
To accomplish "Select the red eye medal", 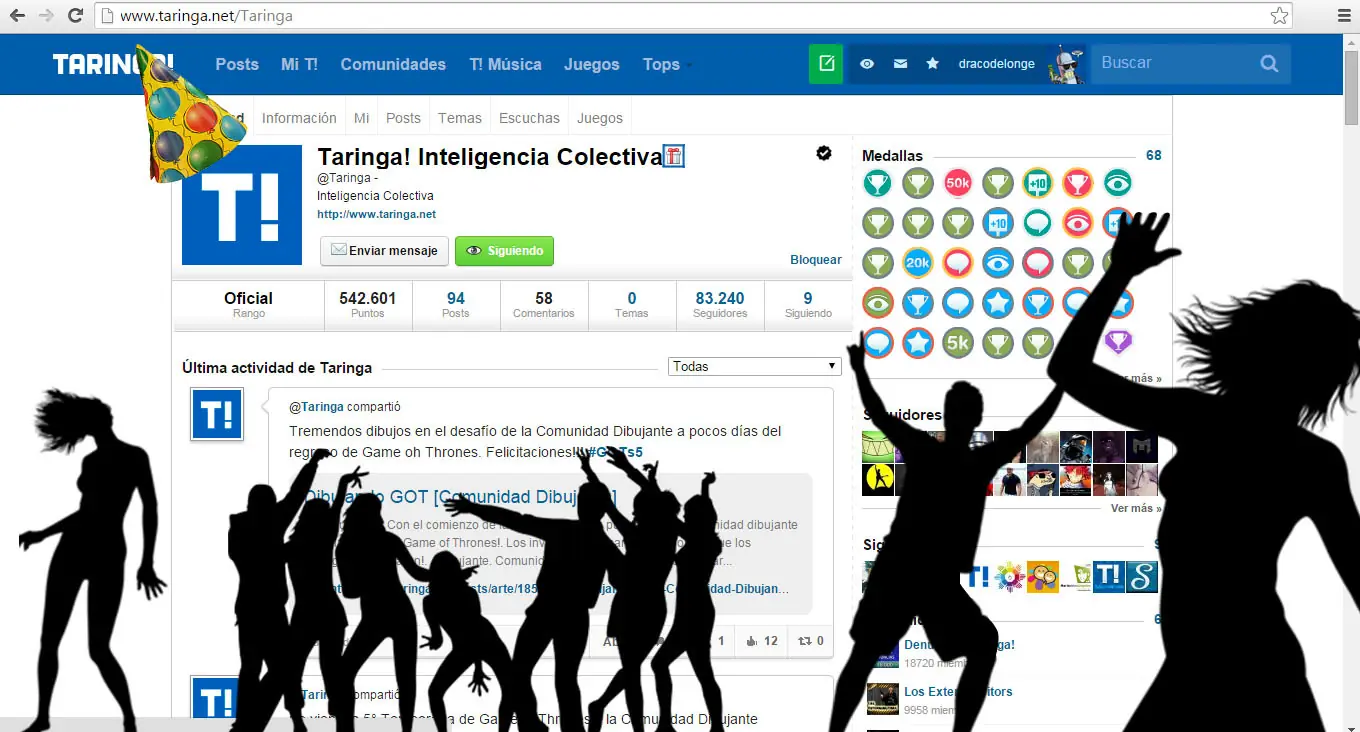I will pos(1078,223).
